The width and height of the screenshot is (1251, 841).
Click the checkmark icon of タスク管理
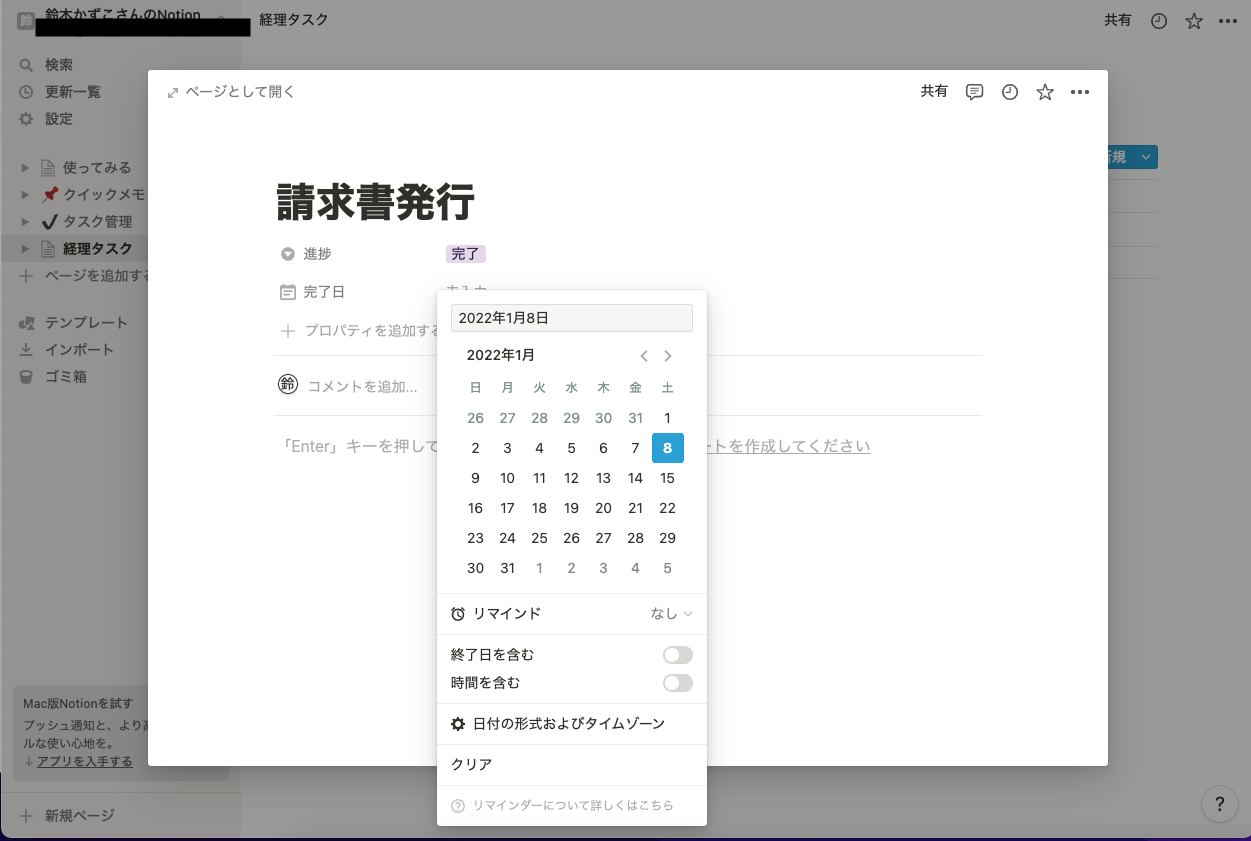click(x=50, y=221)
